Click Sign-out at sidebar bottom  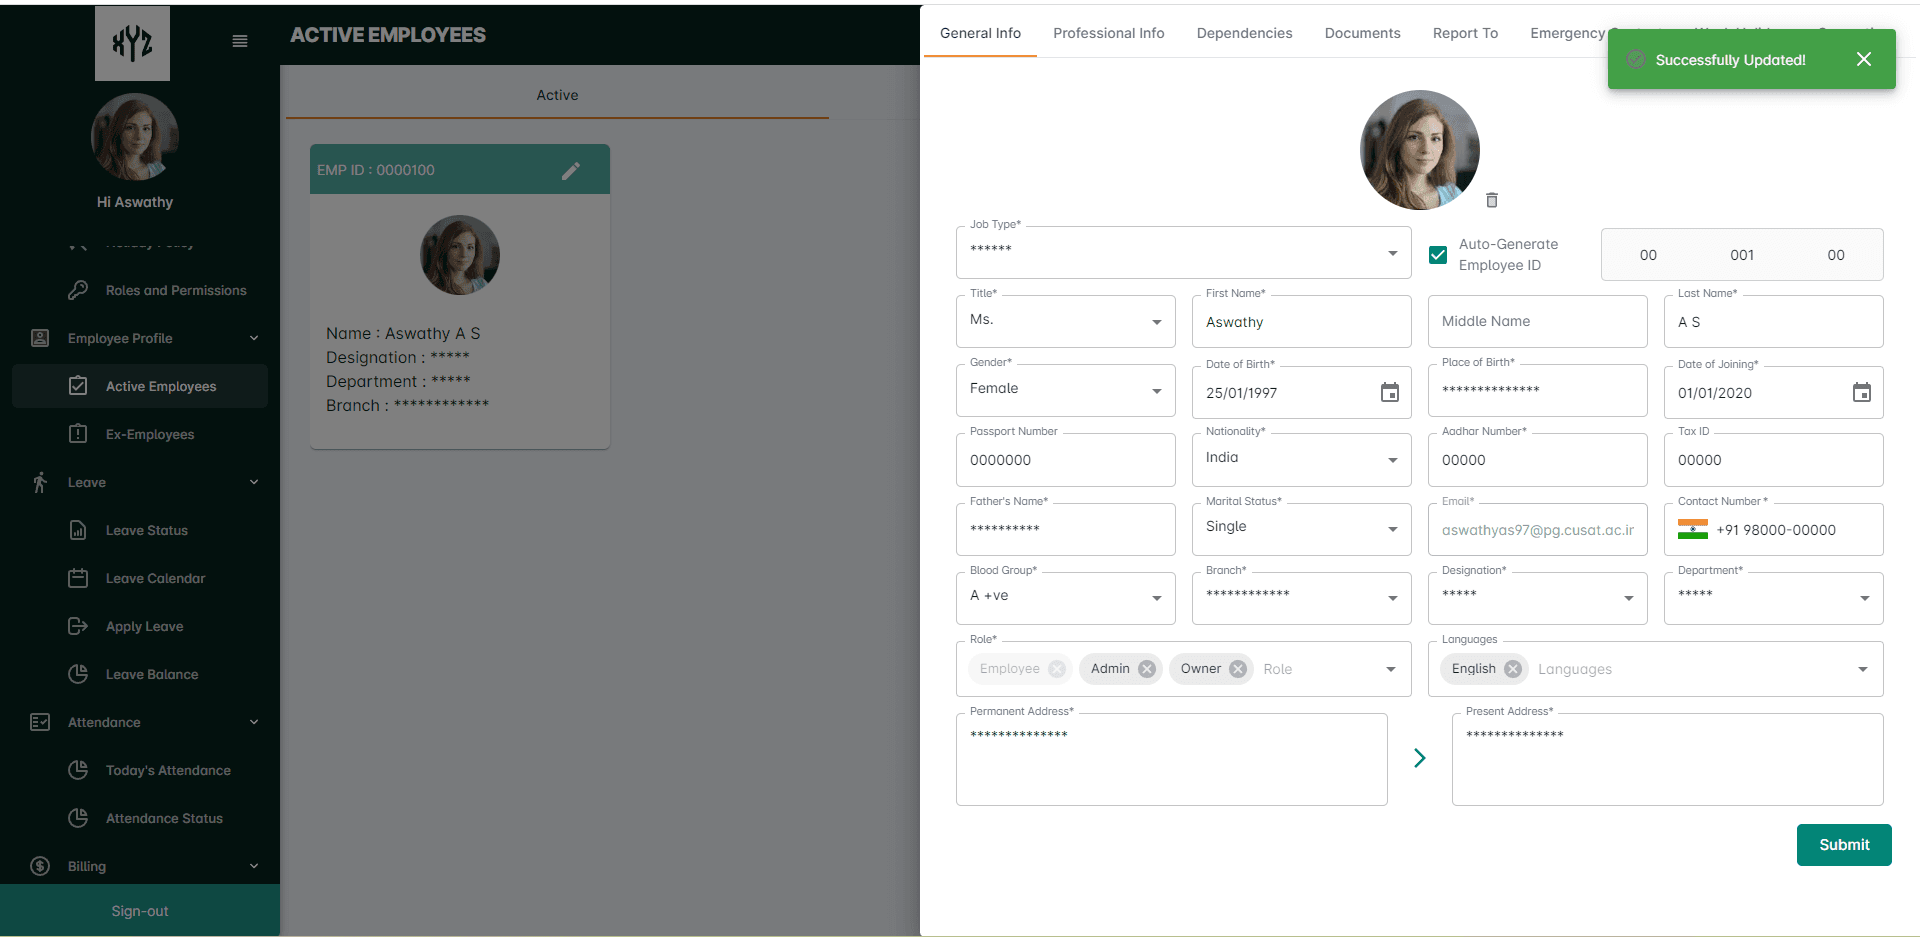140,911
